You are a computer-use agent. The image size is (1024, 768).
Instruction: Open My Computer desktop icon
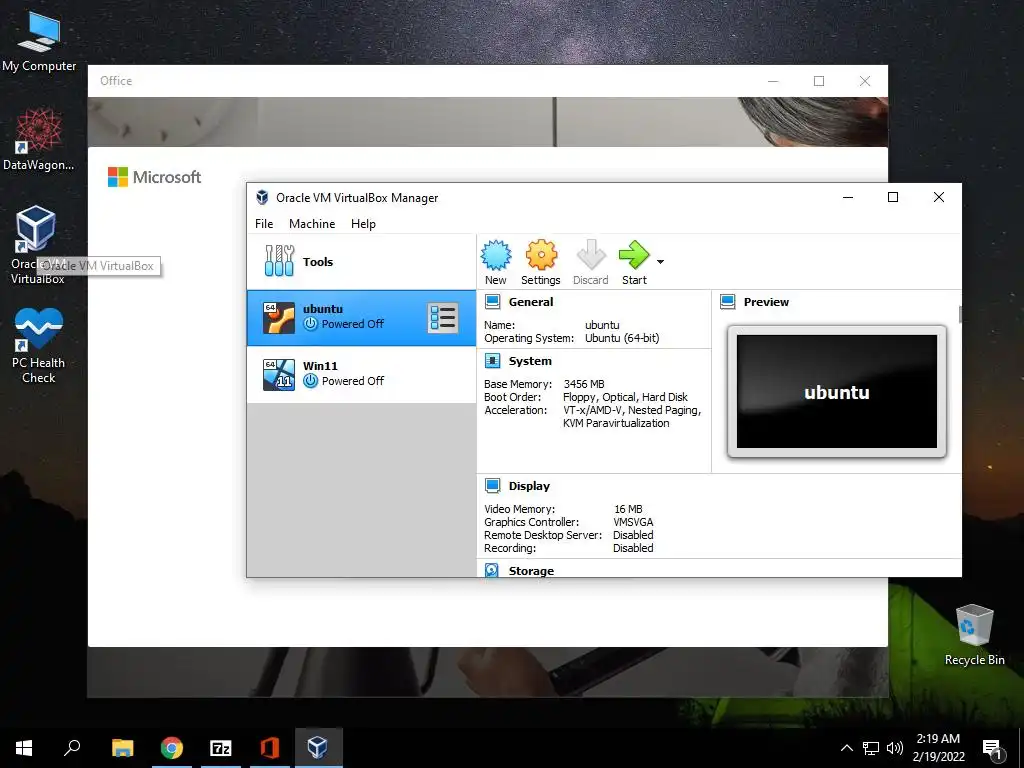[39, 41]
